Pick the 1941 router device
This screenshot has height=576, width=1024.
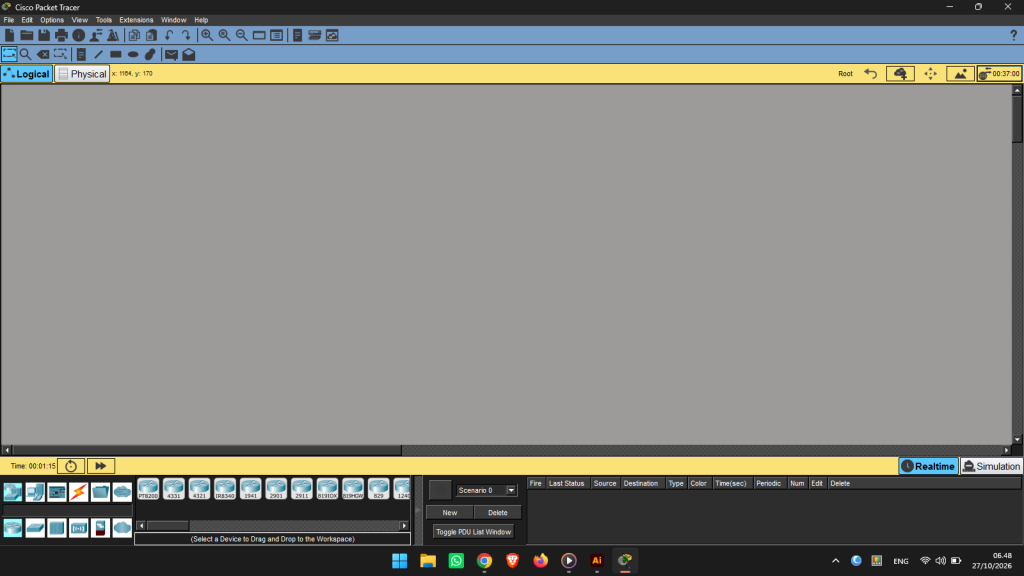point(250,489)
